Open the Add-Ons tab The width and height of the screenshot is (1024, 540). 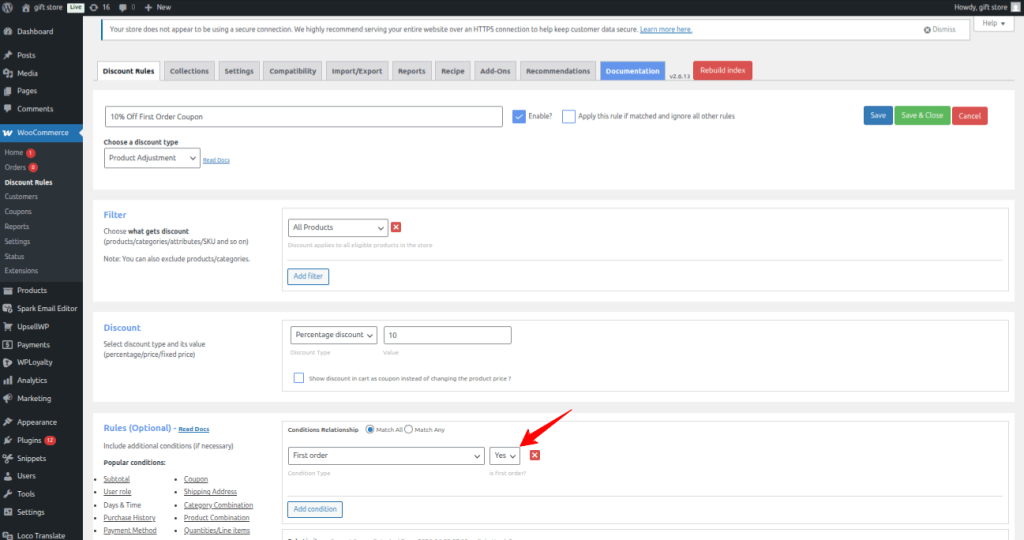pos(495,71)
